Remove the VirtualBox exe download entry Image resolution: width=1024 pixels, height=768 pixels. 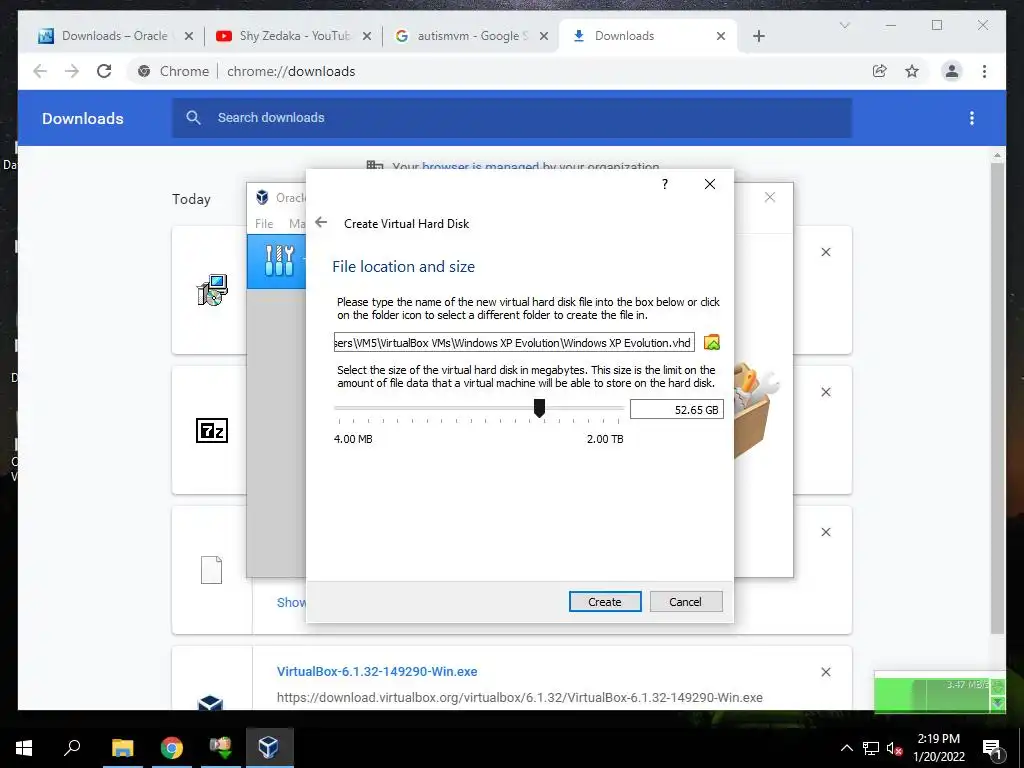pos(825,672)
